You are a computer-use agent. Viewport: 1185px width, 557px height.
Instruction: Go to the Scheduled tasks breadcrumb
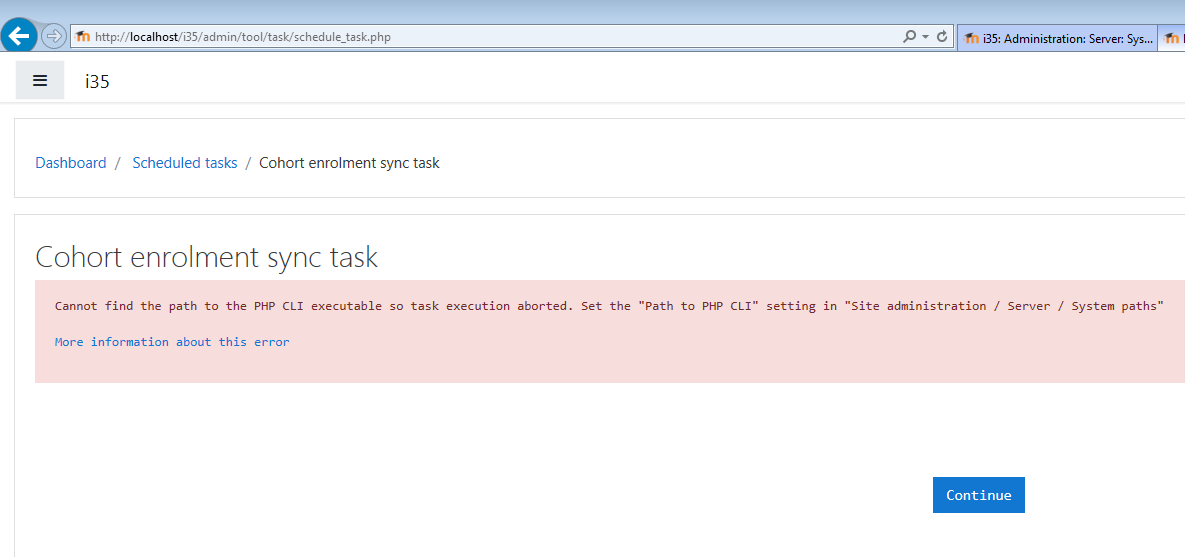click(184, 162)
